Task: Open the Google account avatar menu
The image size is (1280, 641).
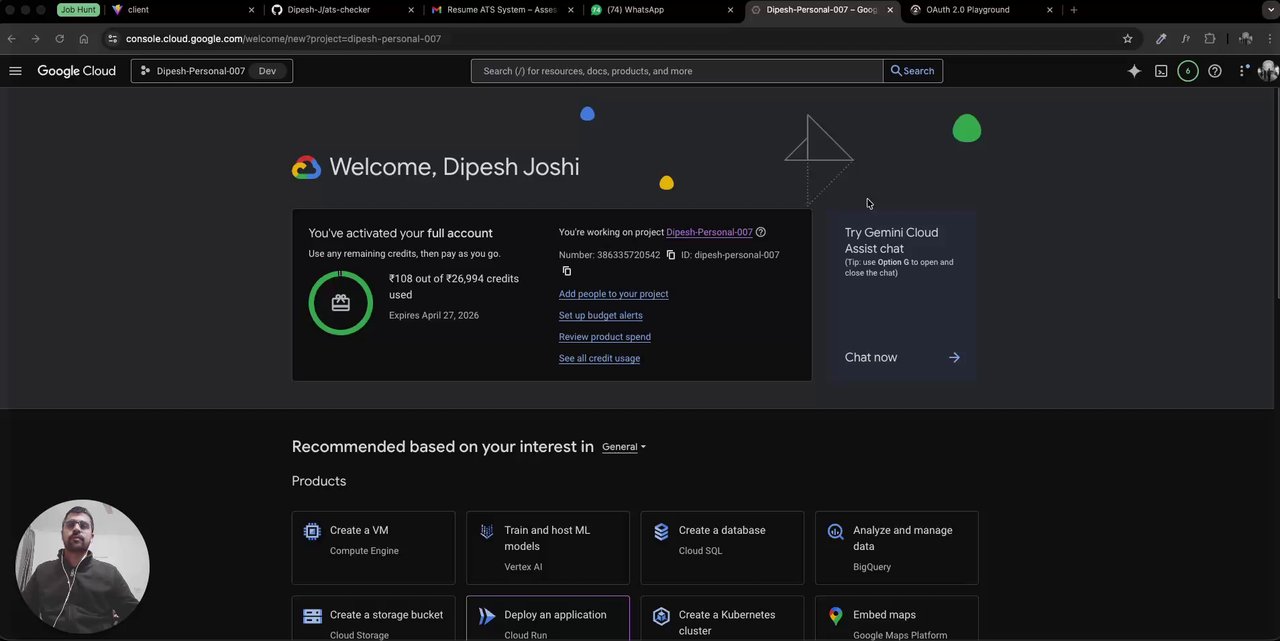Action: pyautogui.click(x=1268, y=71)
